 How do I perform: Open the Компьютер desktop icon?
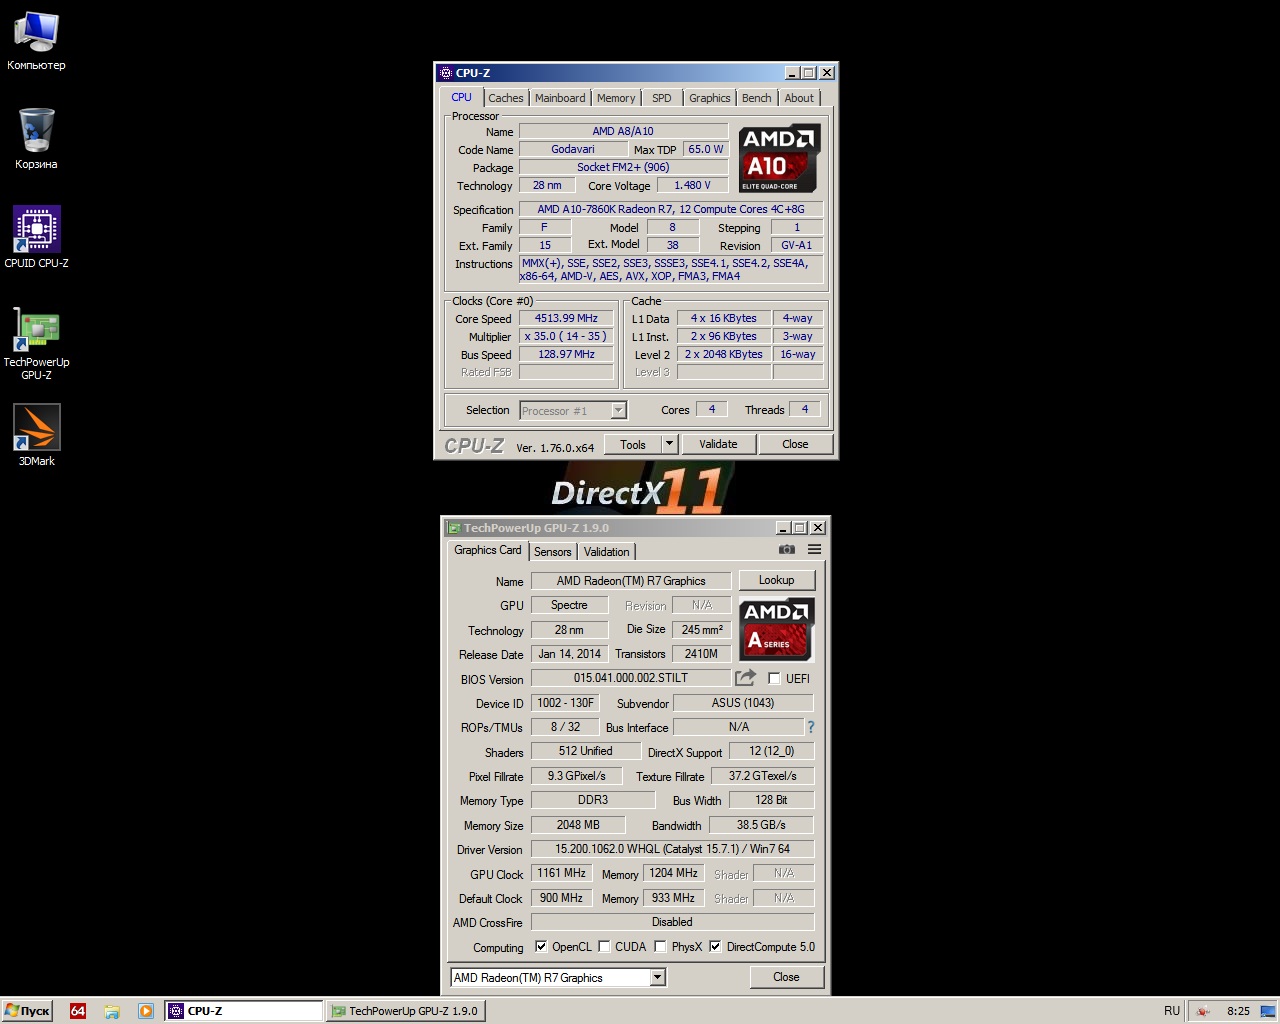[36, 40]
